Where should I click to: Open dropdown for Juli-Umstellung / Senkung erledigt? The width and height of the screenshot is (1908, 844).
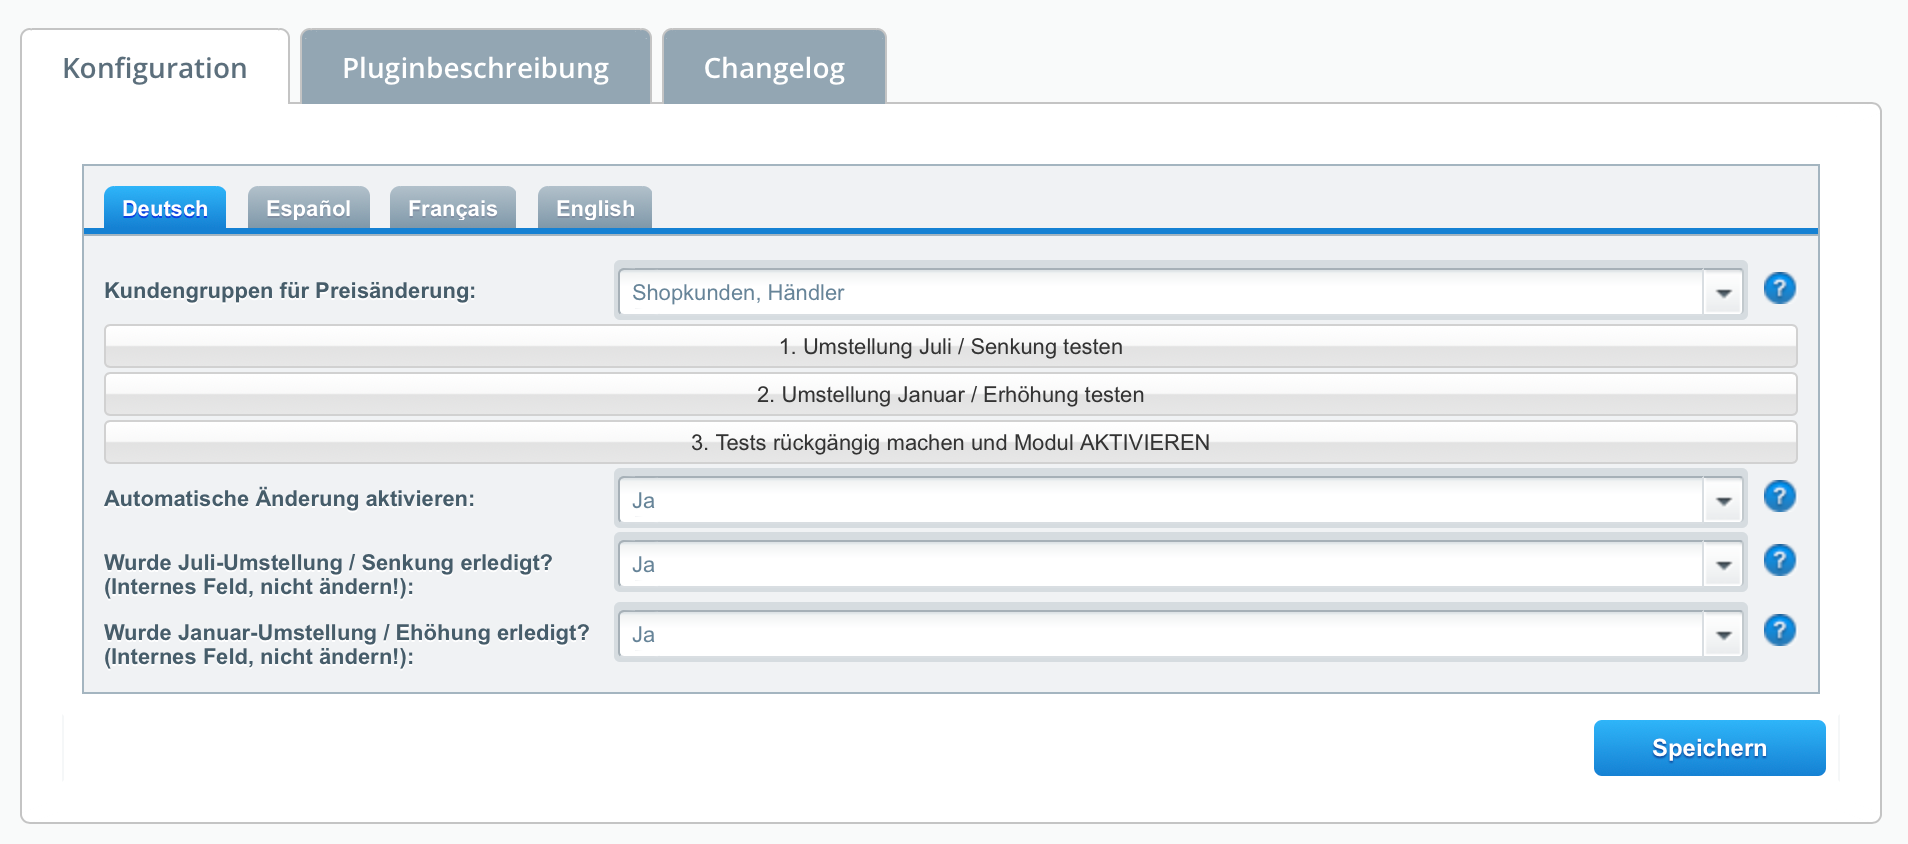pyautogui.click(x=1724, y=565)
